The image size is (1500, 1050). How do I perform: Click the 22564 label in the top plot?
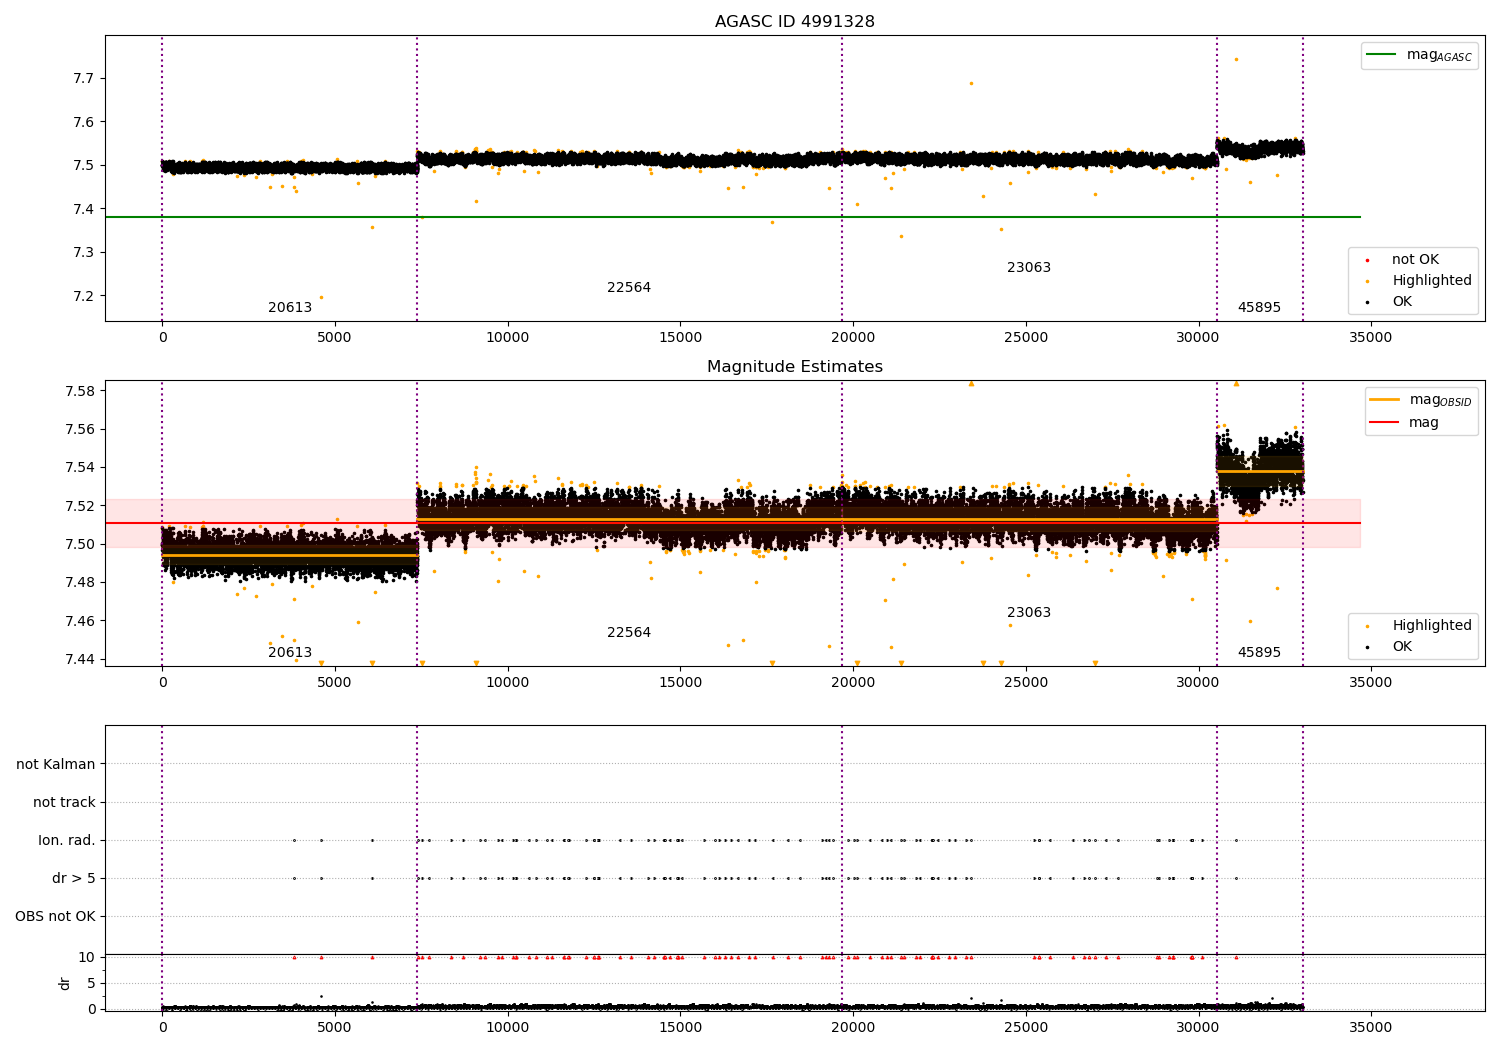point(629,288)
